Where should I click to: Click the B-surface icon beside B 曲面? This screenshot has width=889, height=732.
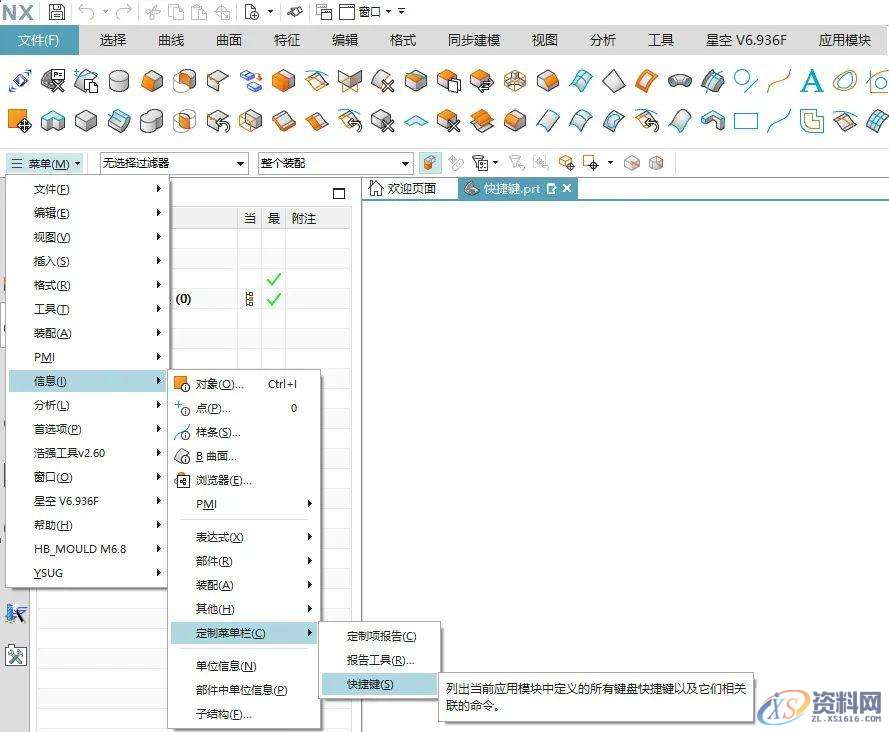pyautogui.click(x=181, y=456)
